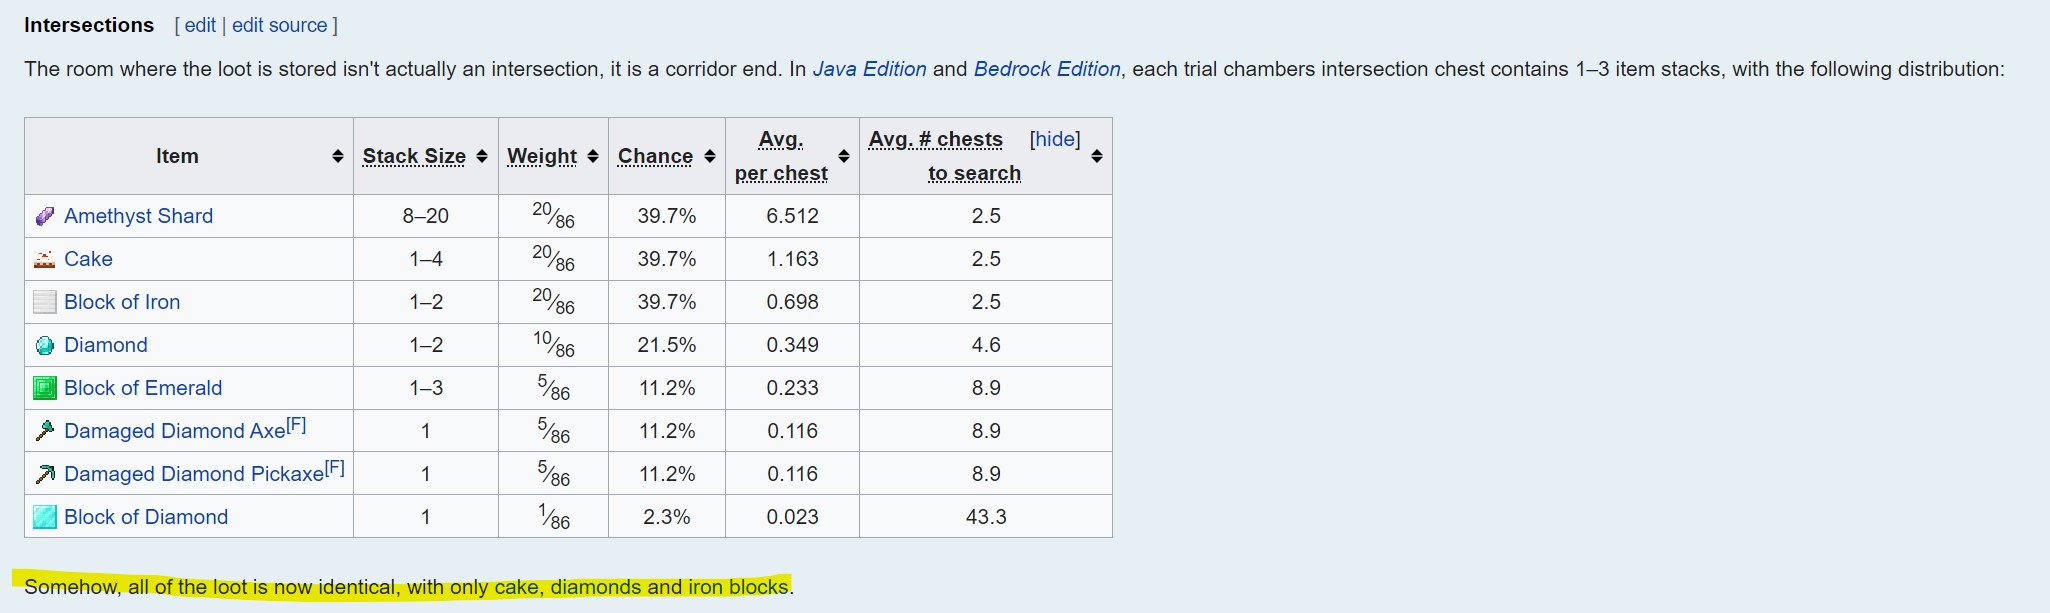Click the Diamond gem icon
2050x613 pixels.
tap(44, 345)
